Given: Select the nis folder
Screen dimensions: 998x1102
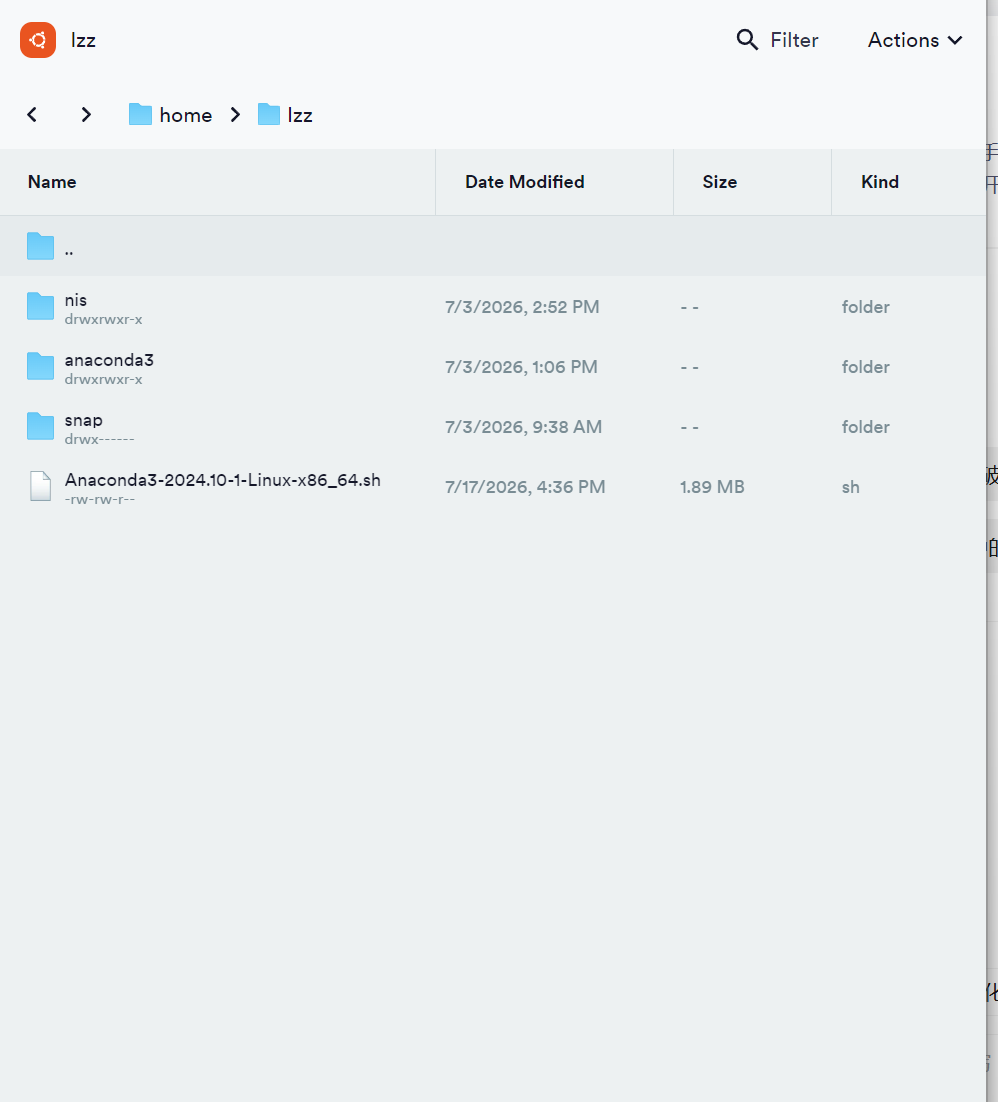Looking at the screenshot, I should point(493,307).
